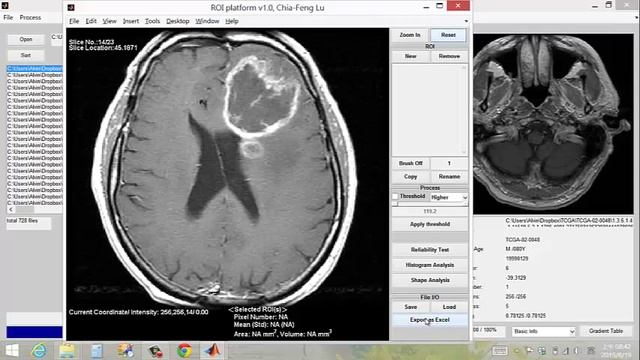The width and height of the screenshot is (640, 360).
Task: Click Sort button below Open
Action: pyautogui.click(x=26, y=55)
